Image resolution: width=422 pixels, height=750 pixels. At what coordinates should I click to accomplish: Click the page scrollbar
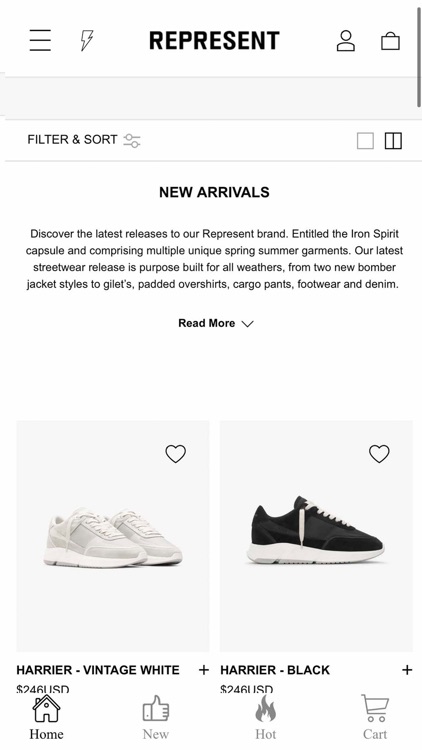pos(419,57)
